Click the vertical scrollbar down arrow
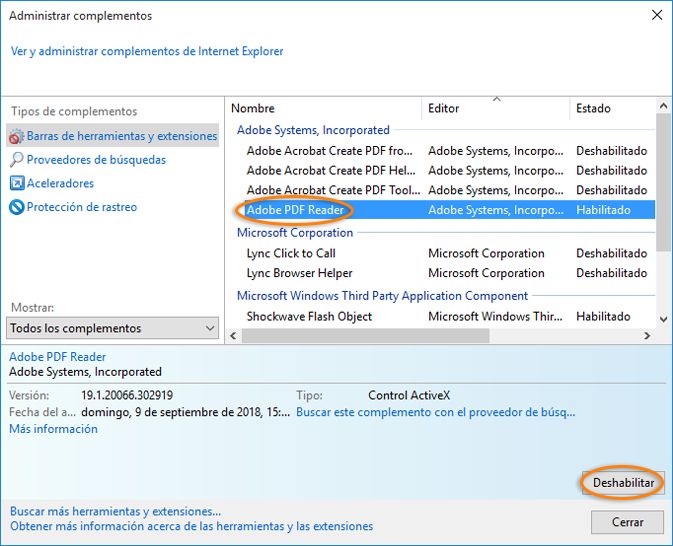The image size is (673, 546). [663, 319]
